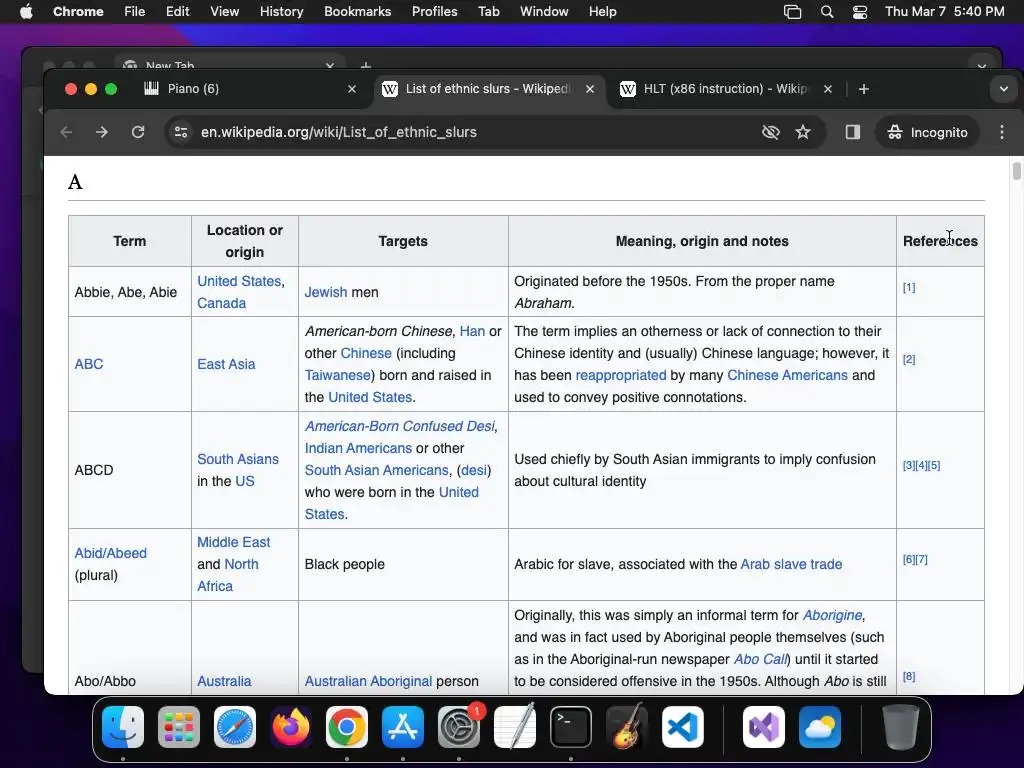Follow the Australian Aboriginal link
1024x768 pixels.
coord(368,681)
